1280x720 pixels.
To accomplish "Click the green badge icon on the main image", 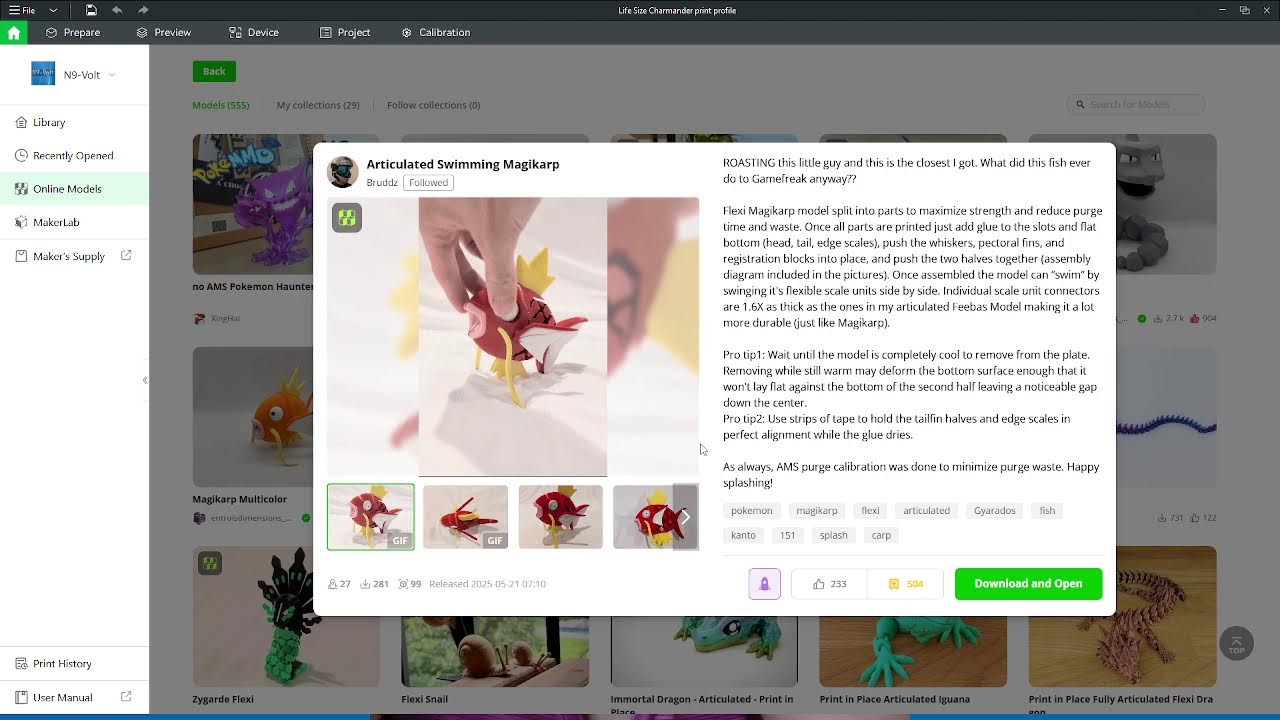I will pos(347,218).
